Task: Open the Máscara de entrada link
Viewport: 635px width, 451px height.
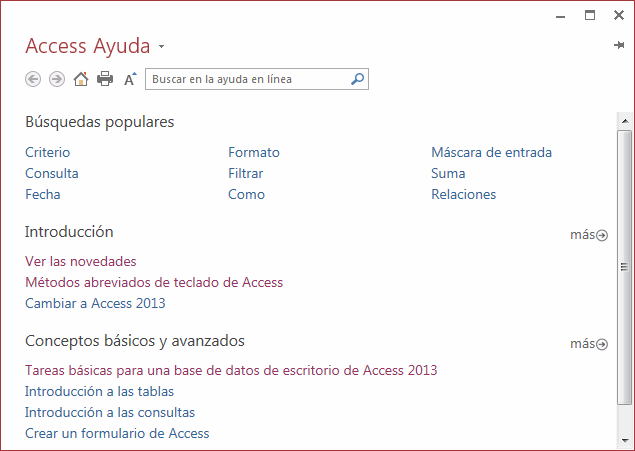Action: [491, 153]
